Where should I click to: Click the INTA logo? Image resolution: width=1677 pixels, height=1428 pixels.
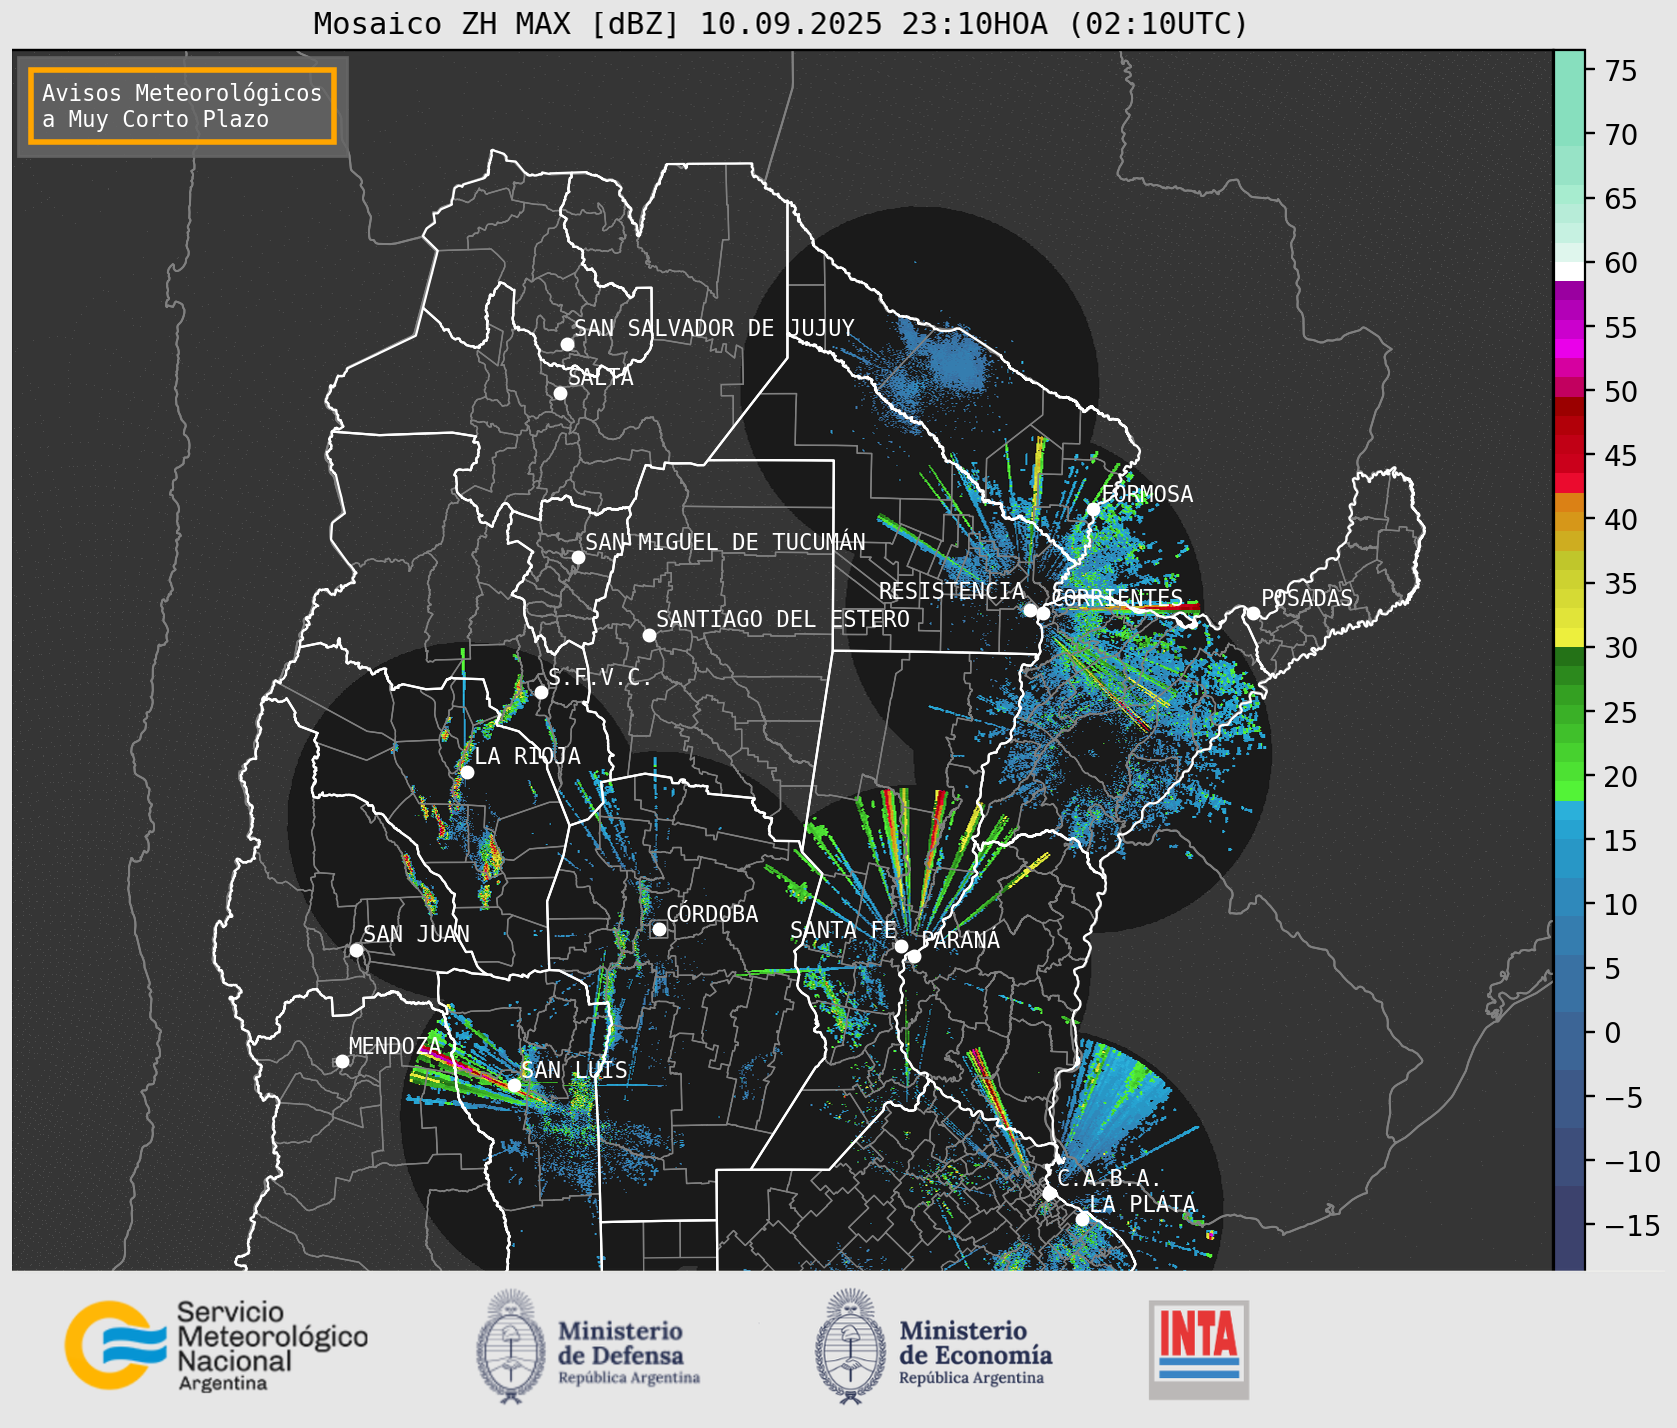coord(1199,1349)
